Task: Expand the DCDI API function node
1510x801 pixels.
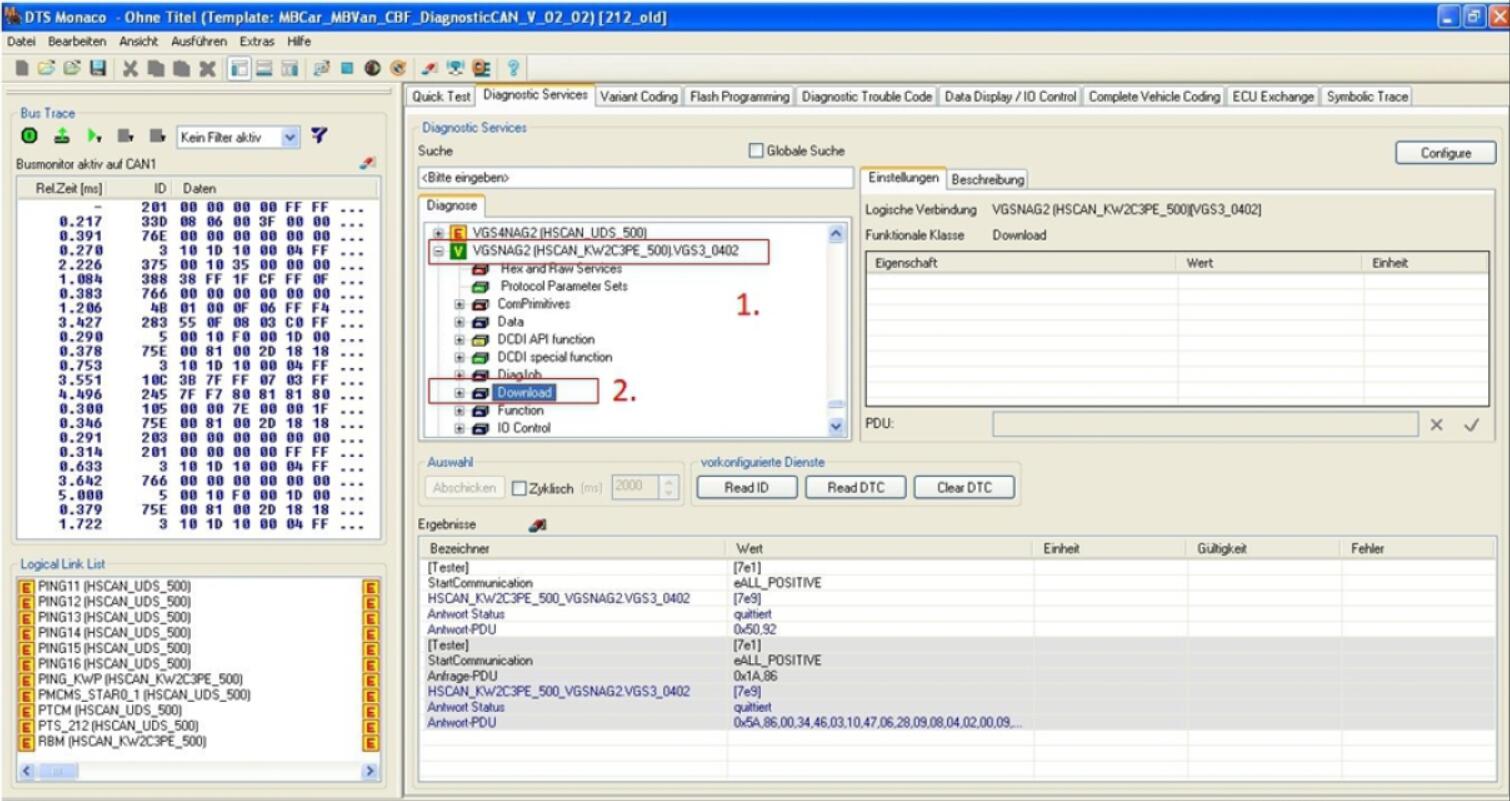Action: pos(460,340)
